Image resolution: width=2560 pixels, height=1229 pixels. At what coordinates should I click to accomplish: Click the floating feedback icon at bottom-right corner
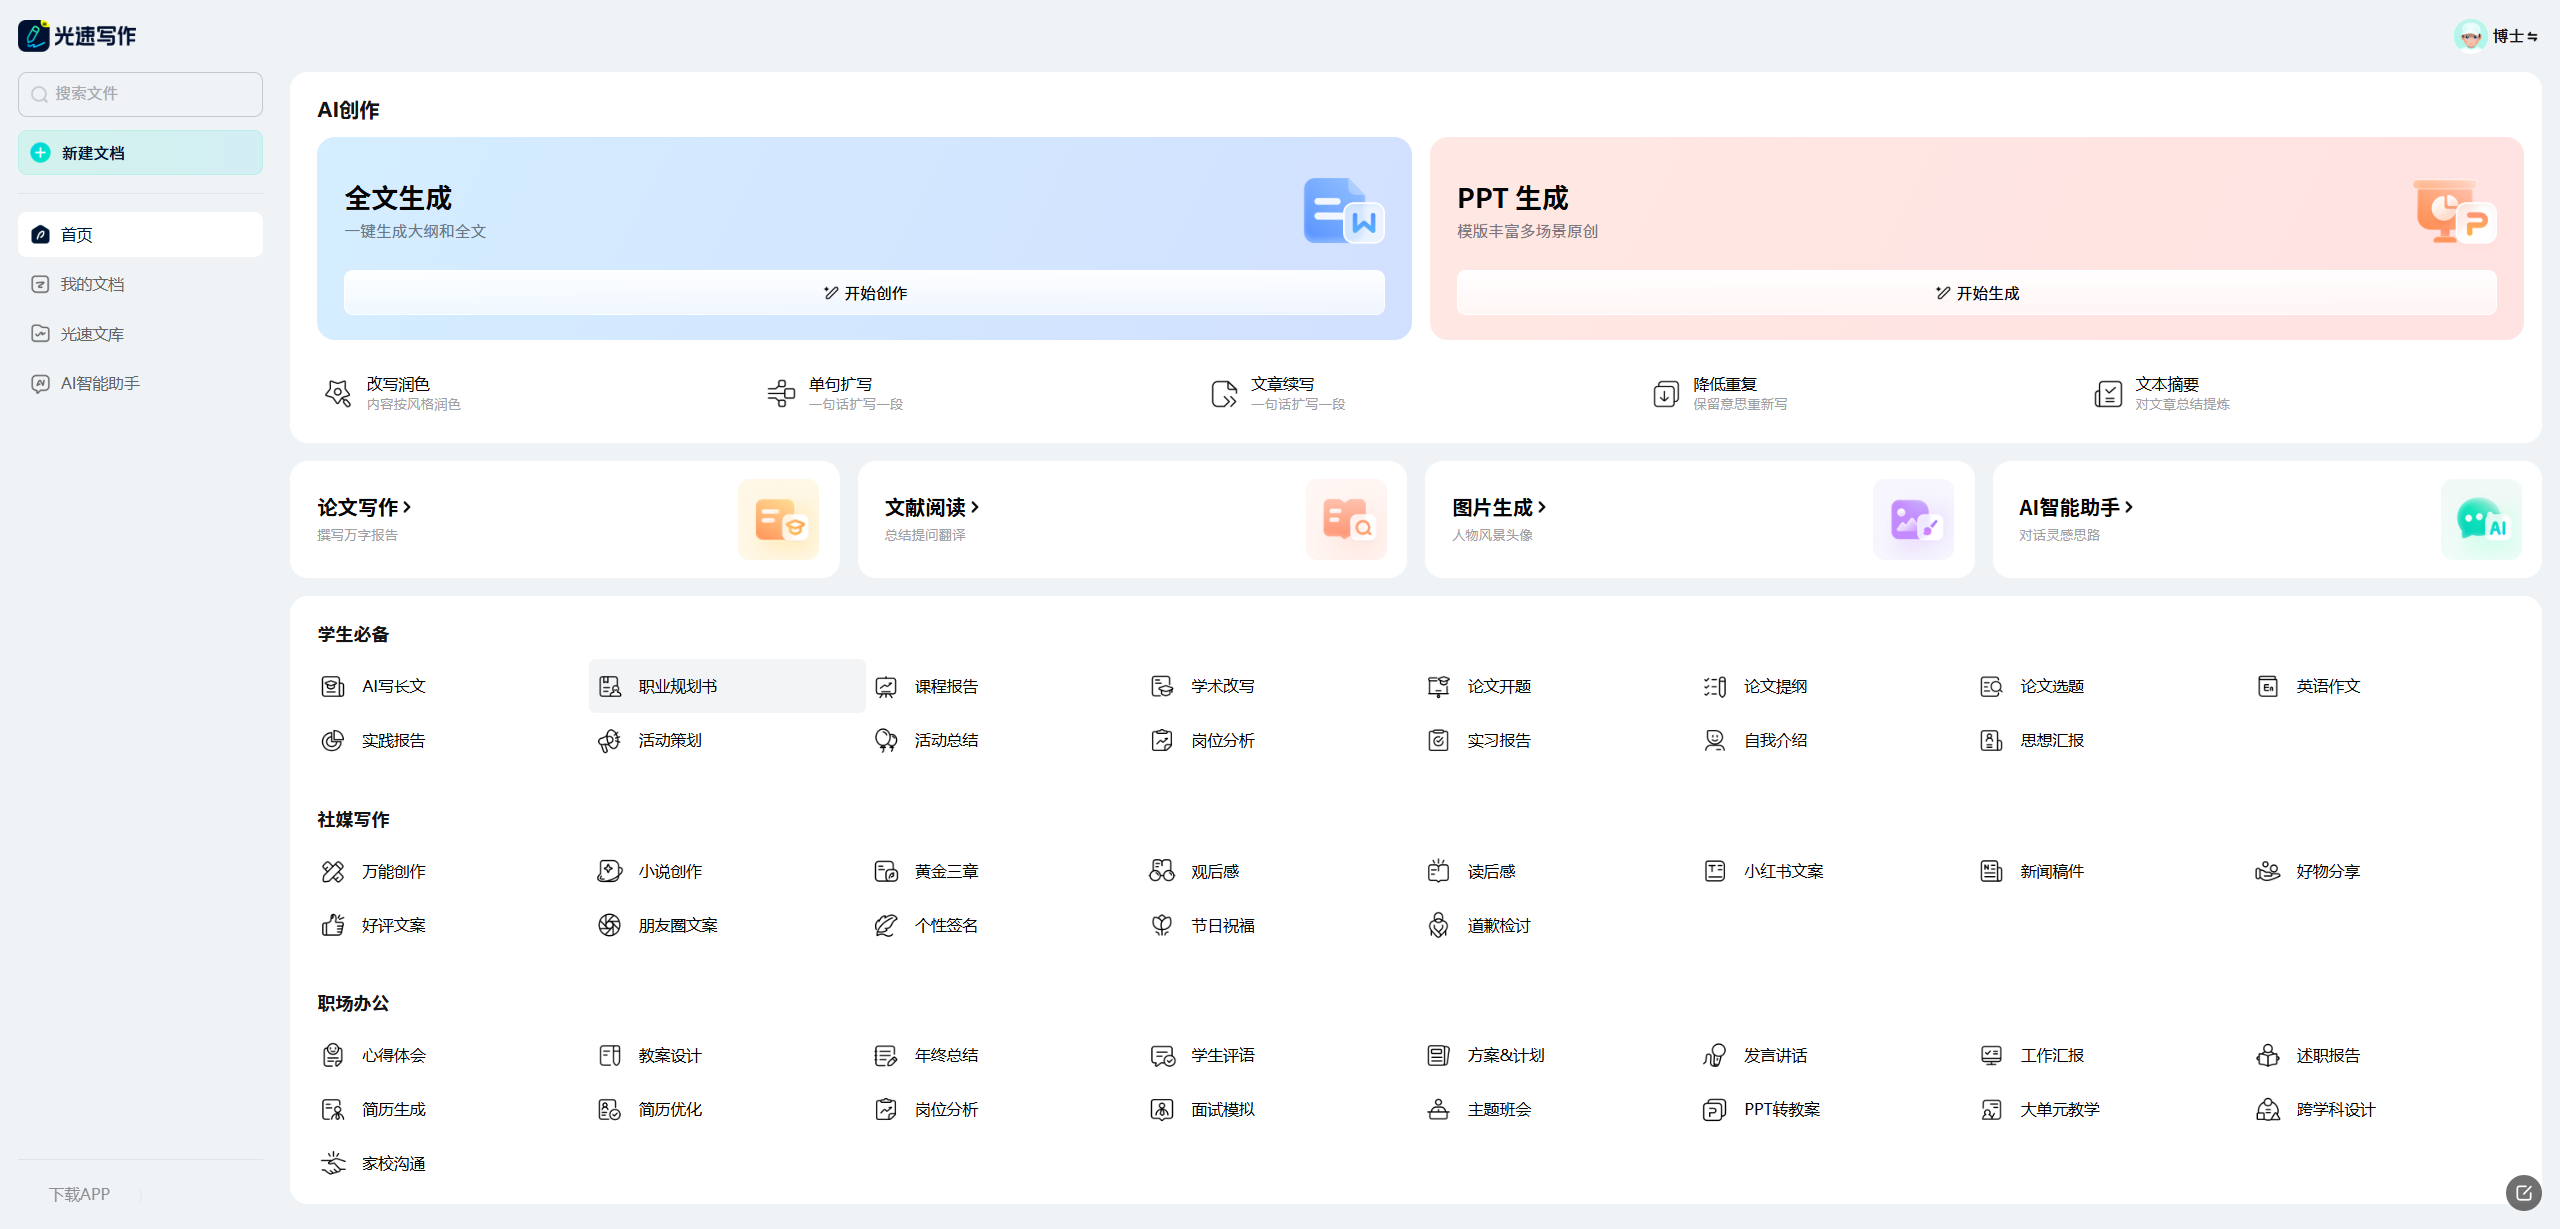[x=2524, y=1192]
